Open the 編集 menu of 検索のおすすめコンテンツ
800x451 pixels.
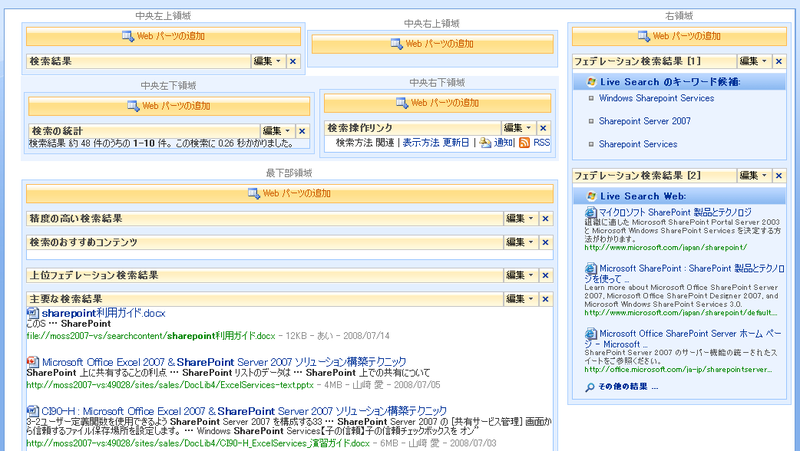point(519,242)
